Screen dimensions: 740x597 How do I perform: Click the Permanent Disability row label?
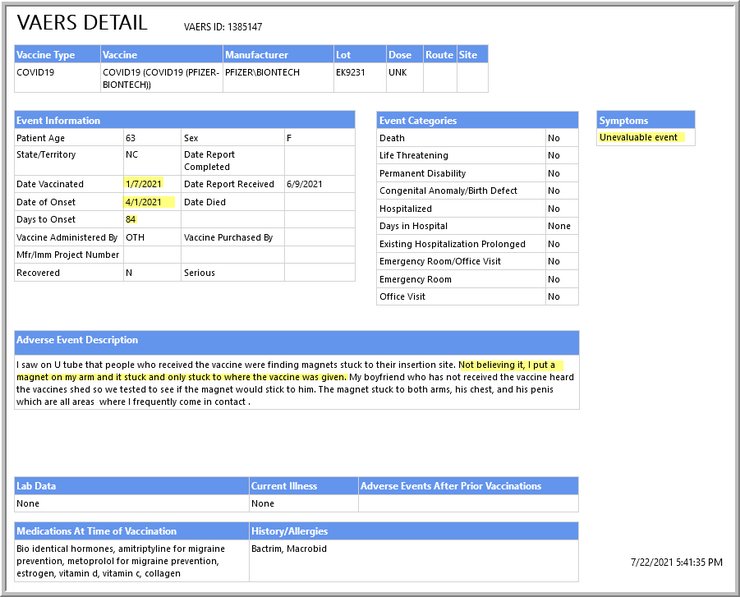pyautogui.click(x=422, y=173)
